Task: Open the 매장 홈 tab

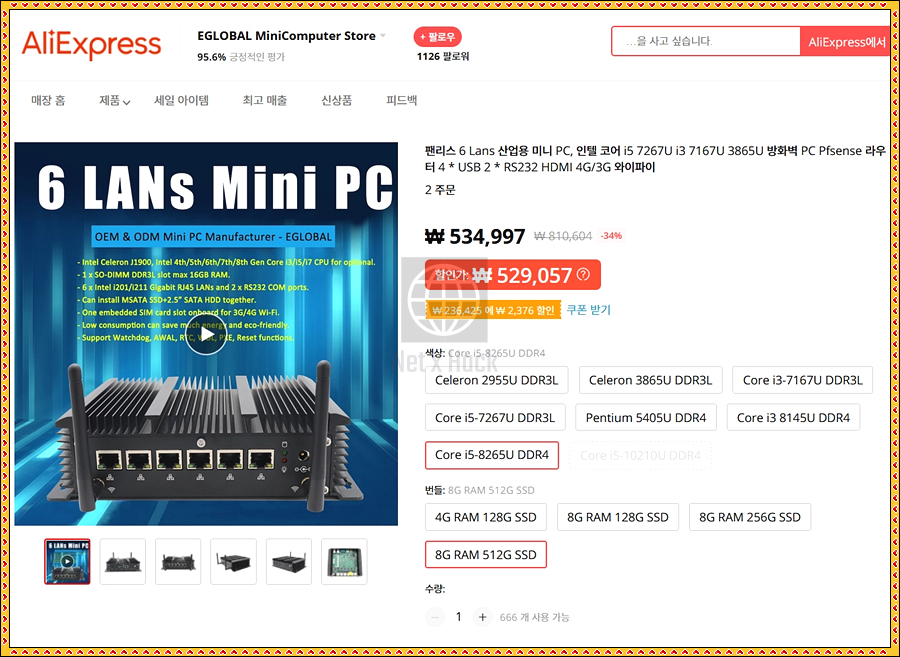Action: coord(48,101)
